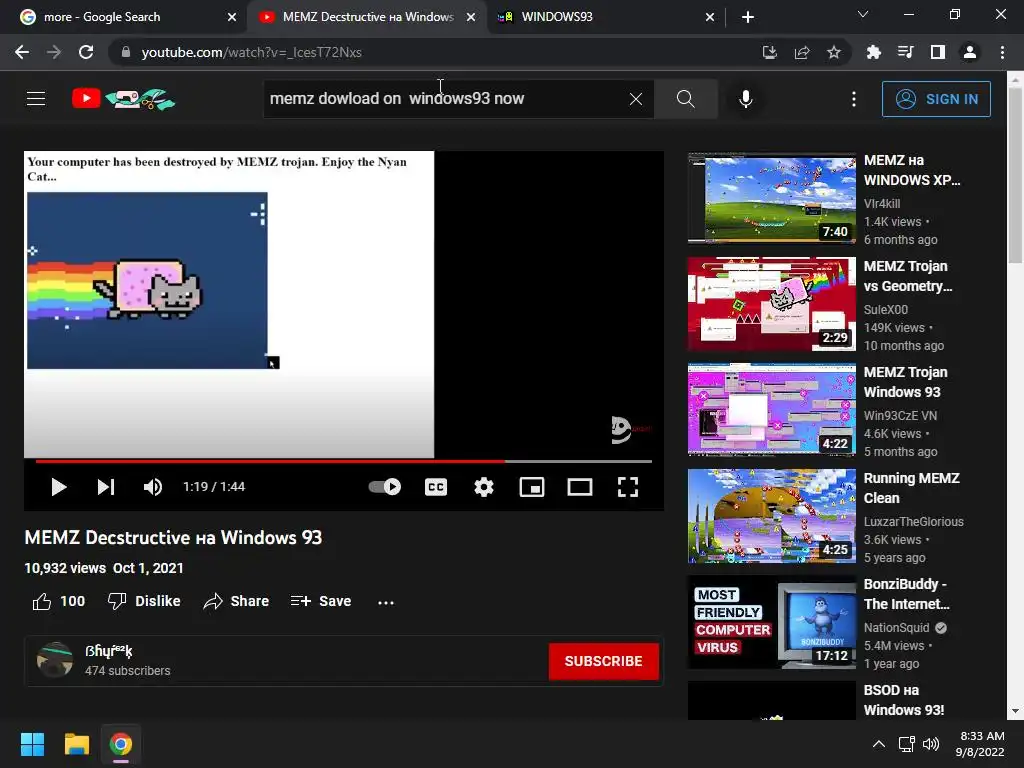Image resolution: width=1024 pixels, height=768 pixels.
Task: Share the video
Action: tap(236, 601)
